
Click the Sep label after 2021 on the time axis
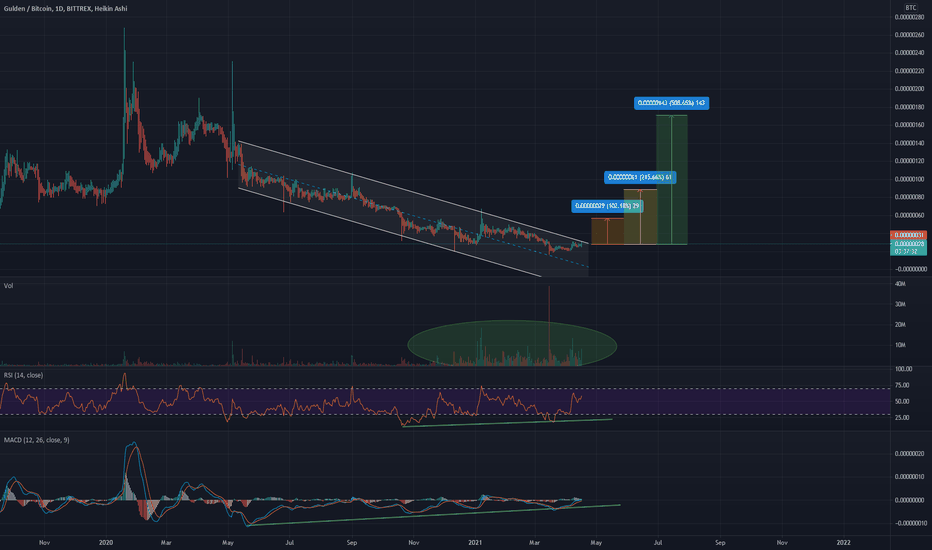pyautogui.click(x=720, y=542)
